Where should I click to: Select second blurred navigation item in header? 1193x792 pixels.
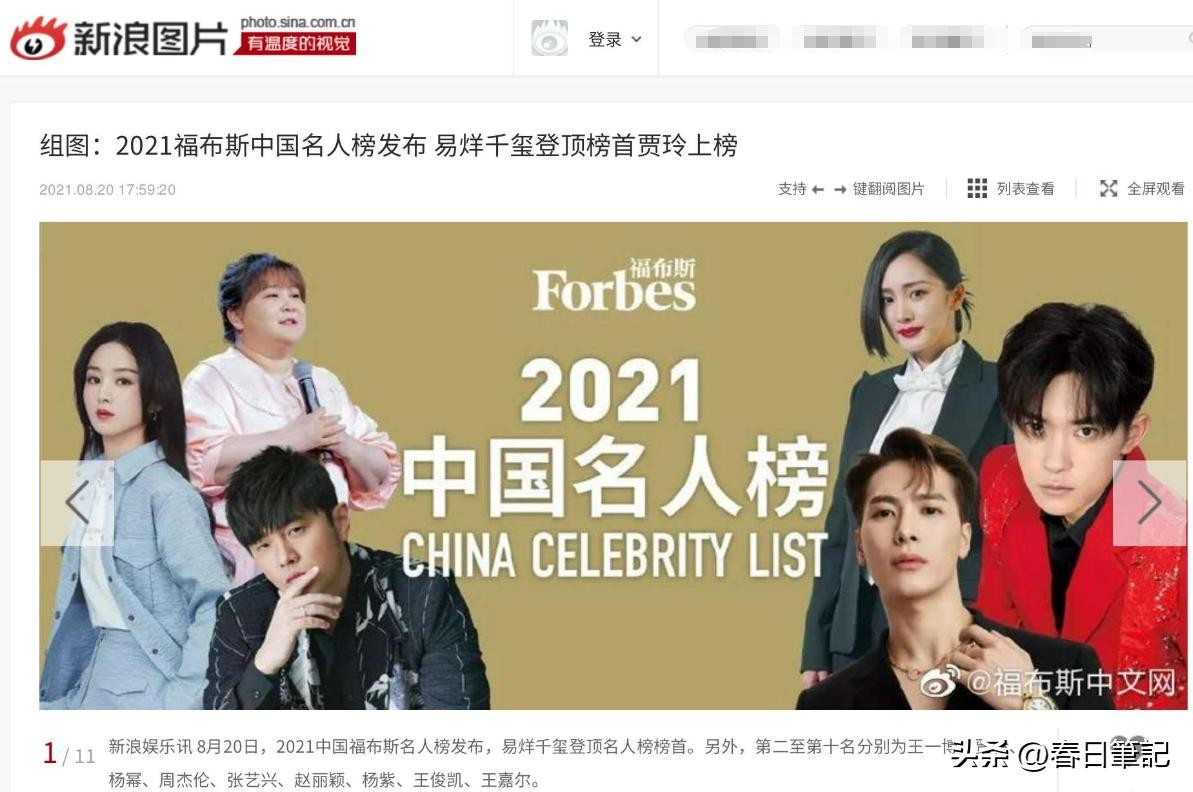tap(840, 40)
